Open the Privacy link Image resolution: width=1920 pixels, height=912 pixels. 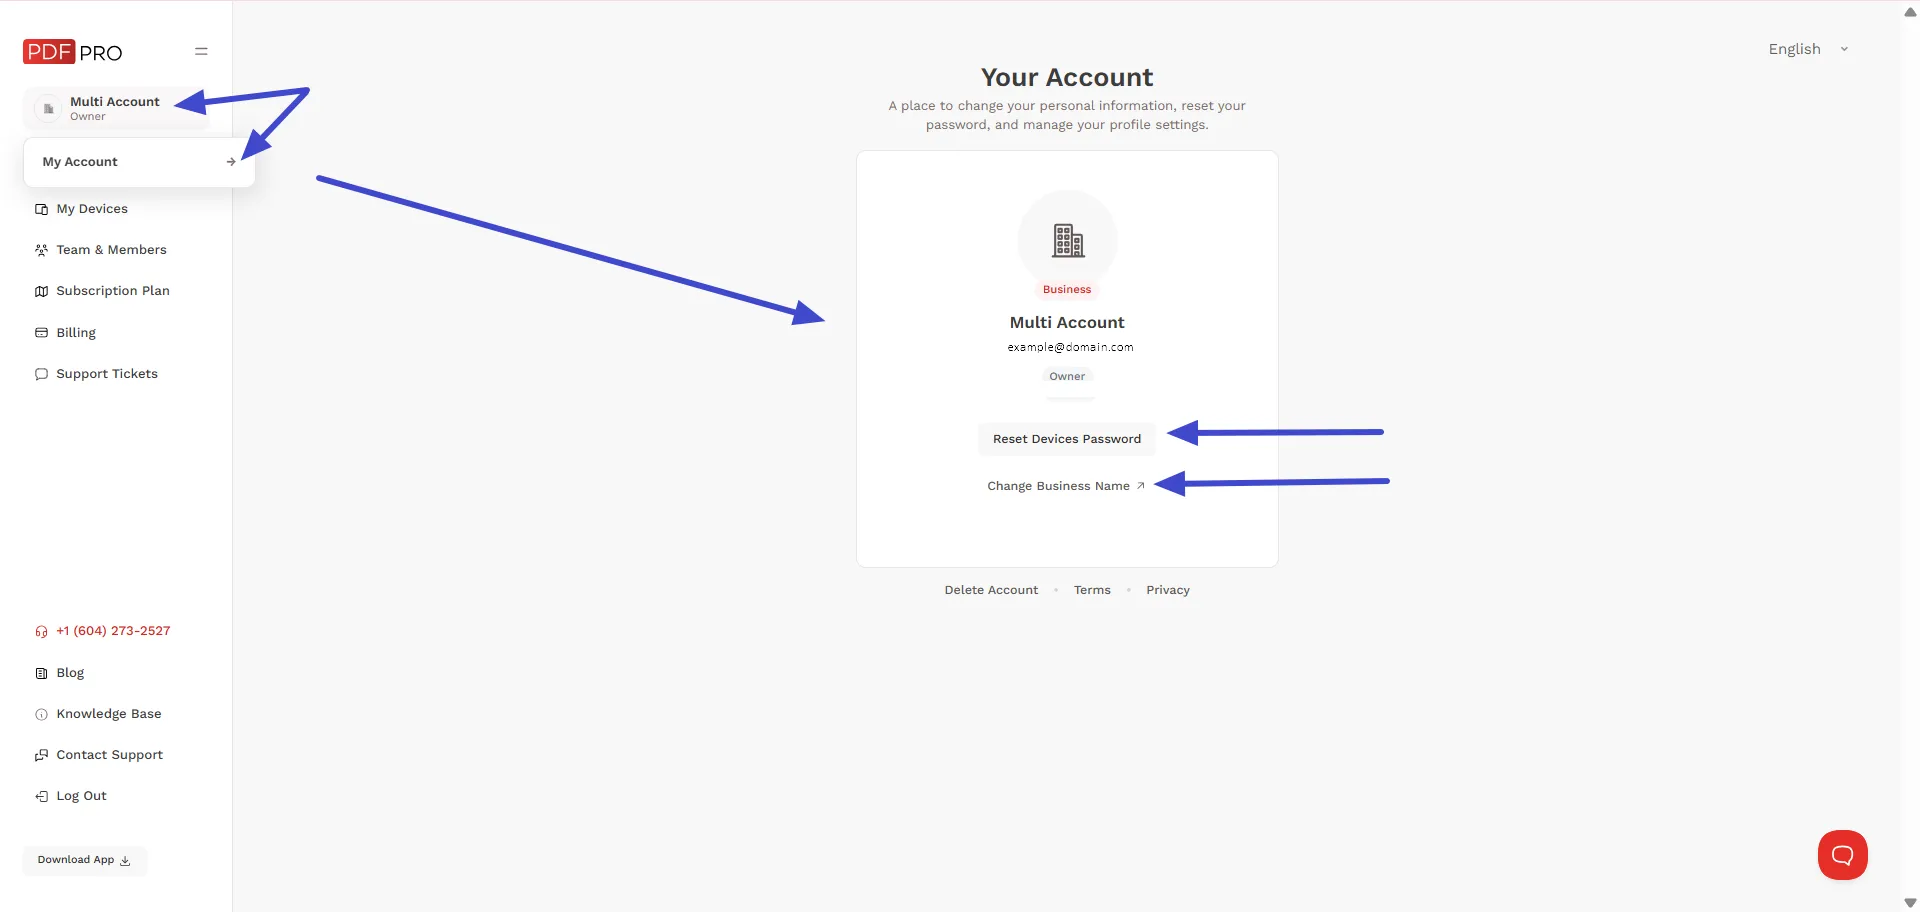pos(1168,590)
